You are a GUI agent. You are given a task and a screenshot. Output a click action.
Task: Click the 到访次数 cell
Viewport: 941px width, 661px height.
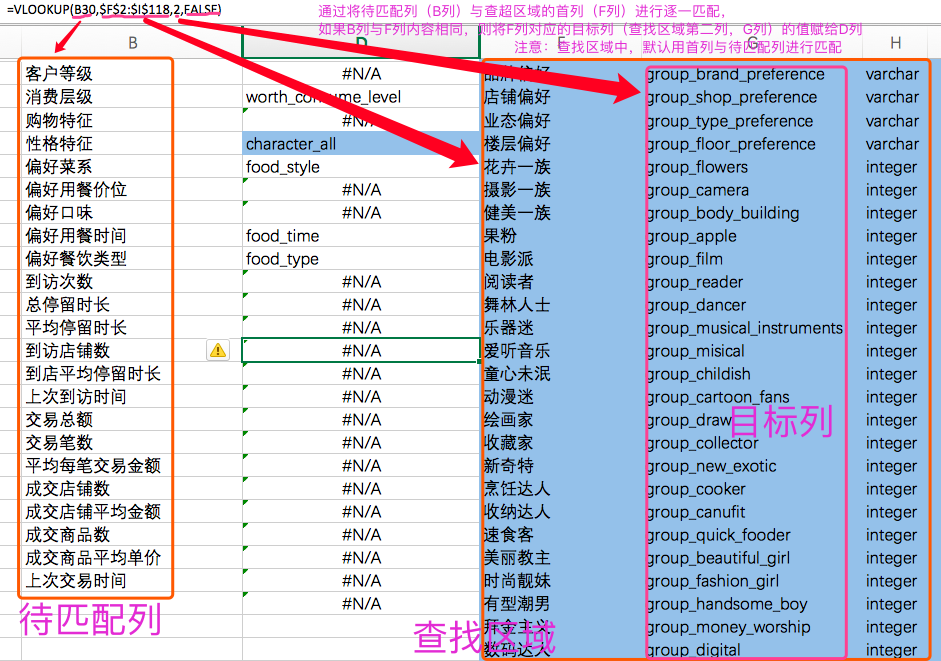132,281
